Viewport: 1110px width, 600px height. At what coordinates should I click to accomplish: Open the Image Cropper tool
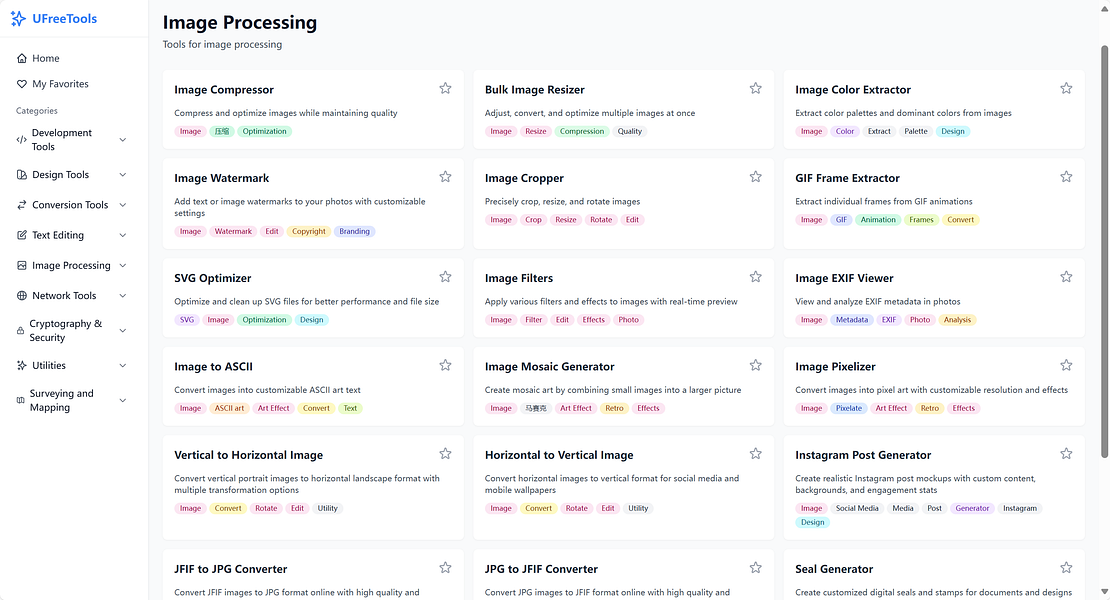[524, 178]
